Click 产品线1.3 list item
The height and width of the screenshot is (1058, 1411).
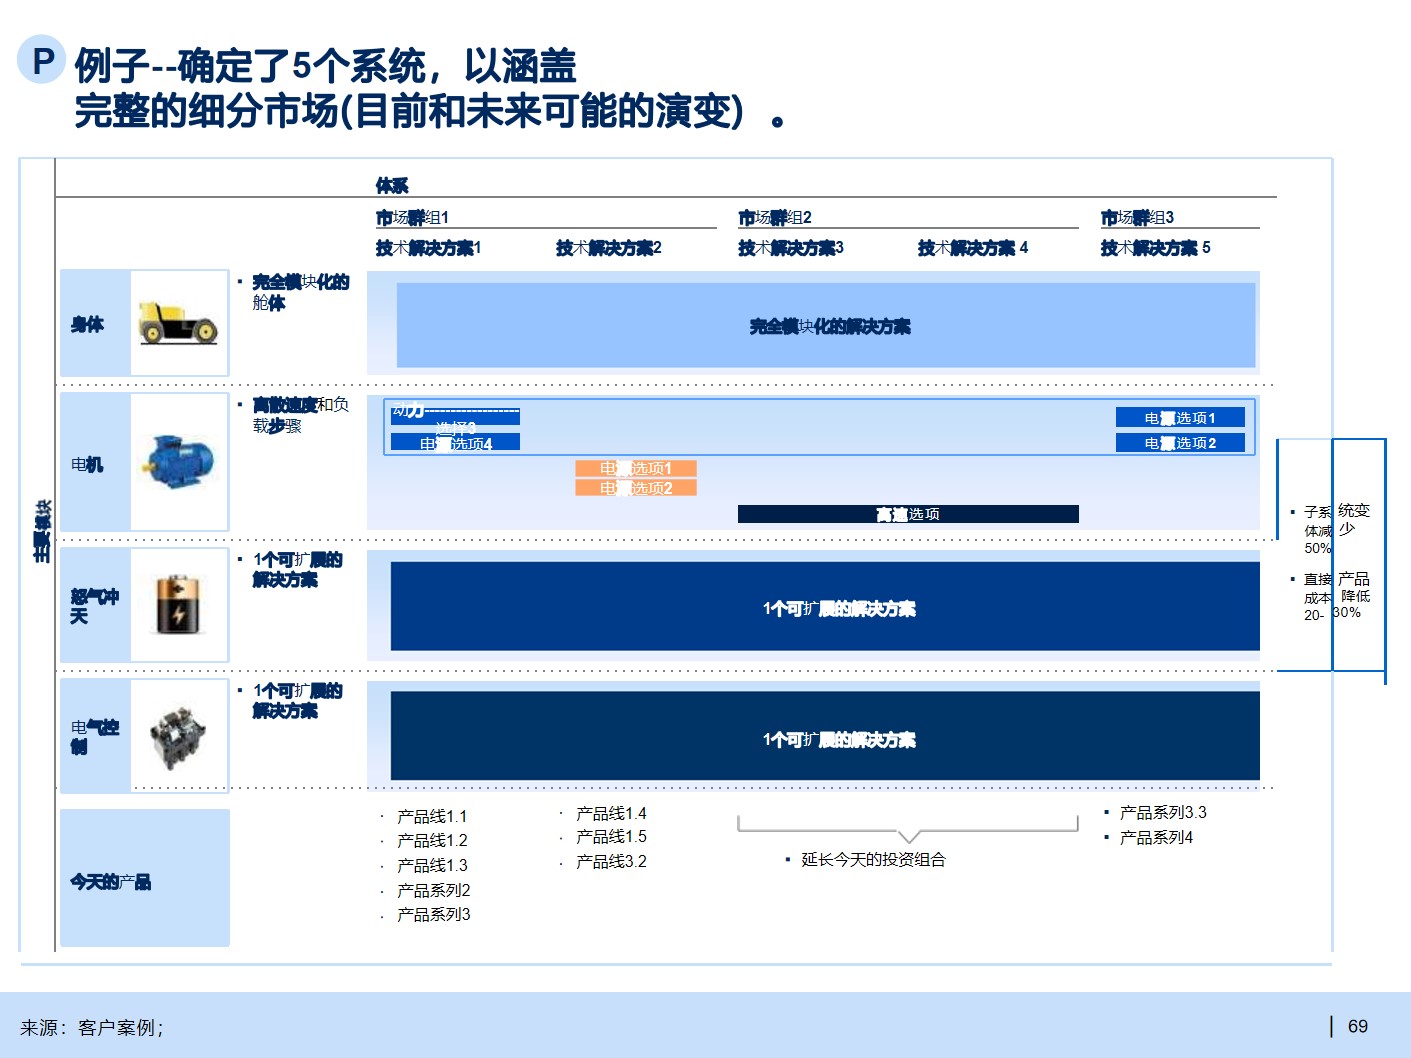432,865
